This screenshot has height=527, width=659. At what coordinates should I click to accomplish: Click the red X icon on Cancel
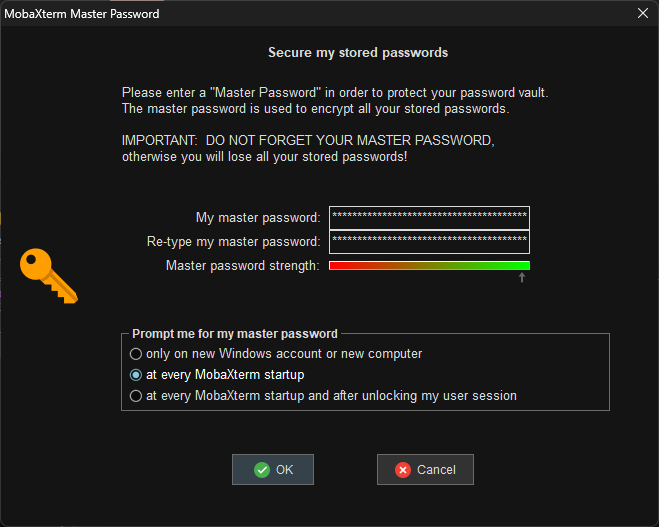tap(403, 469)
